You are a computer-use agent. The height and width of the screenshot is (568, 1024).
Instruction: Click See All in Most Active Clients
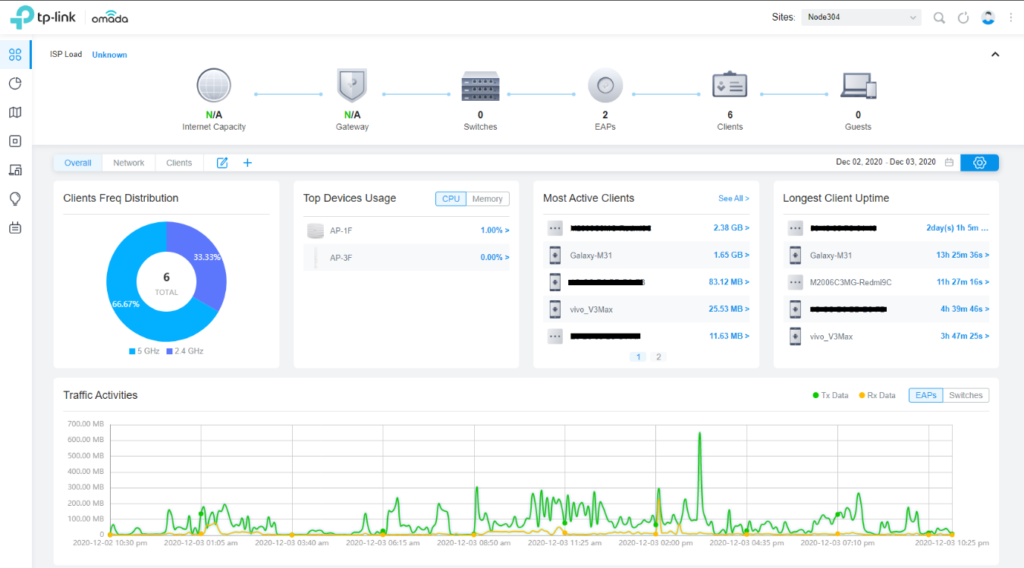click(x=733, y=199)
